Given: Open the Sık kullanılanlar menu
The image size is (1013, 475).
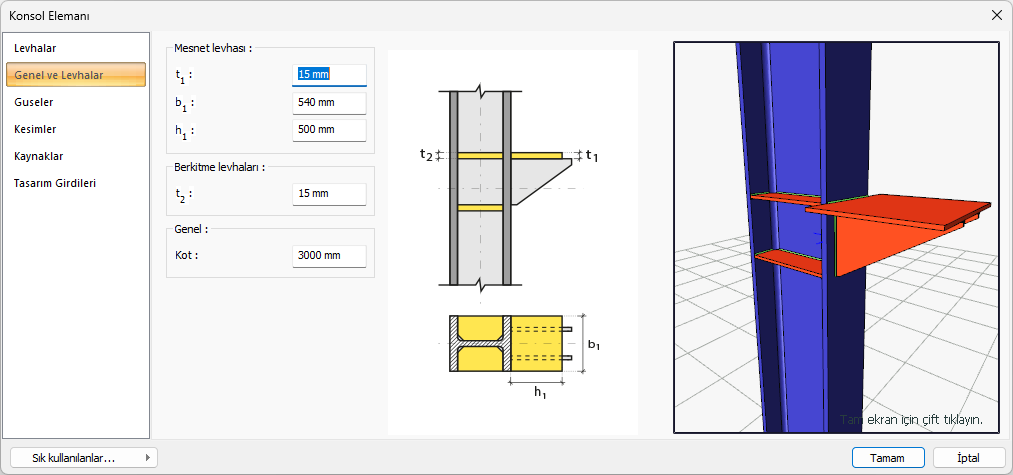Looking at the screenshot, I should [84, 458].
